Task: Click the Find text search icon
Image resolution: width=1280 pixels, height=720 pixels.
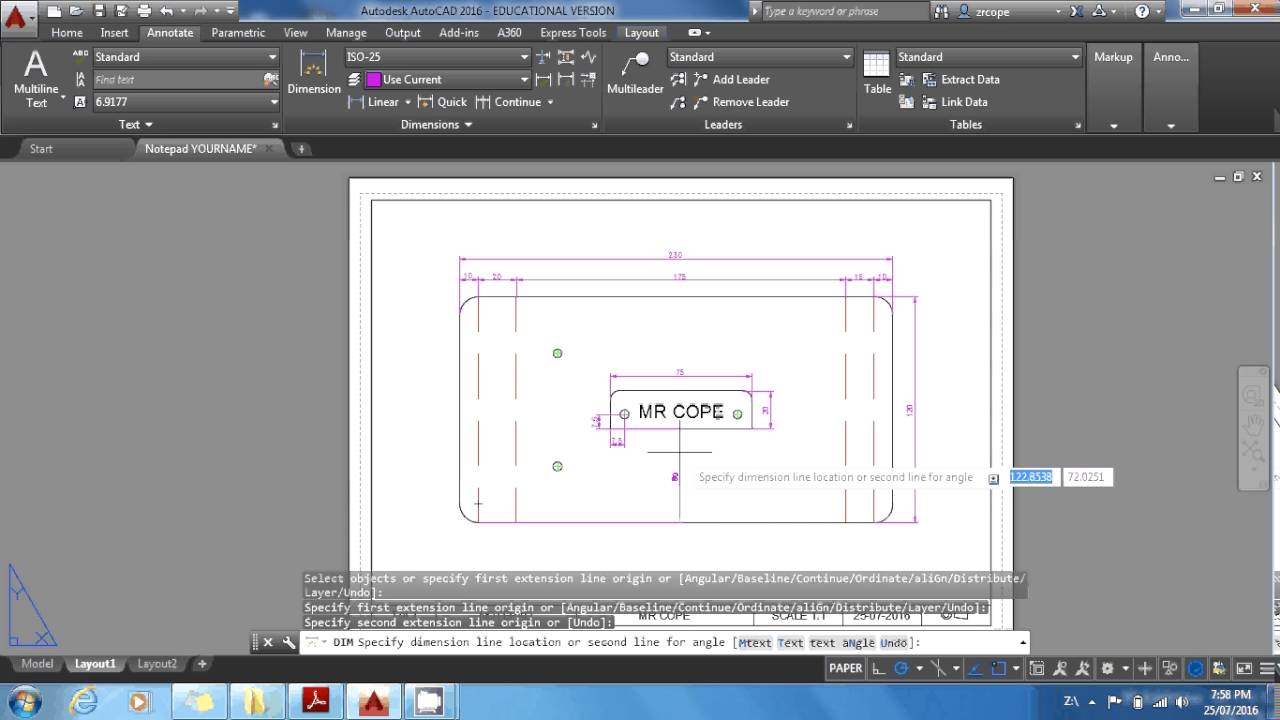Action: (271, 79)
